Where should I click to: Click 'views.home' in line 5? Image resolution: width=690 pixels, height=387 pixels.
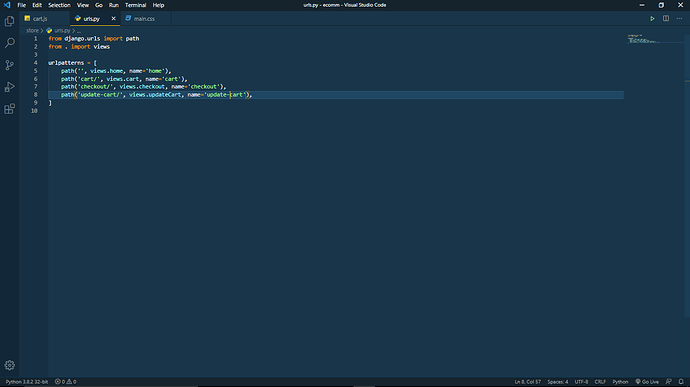click(x=106, y=71)
